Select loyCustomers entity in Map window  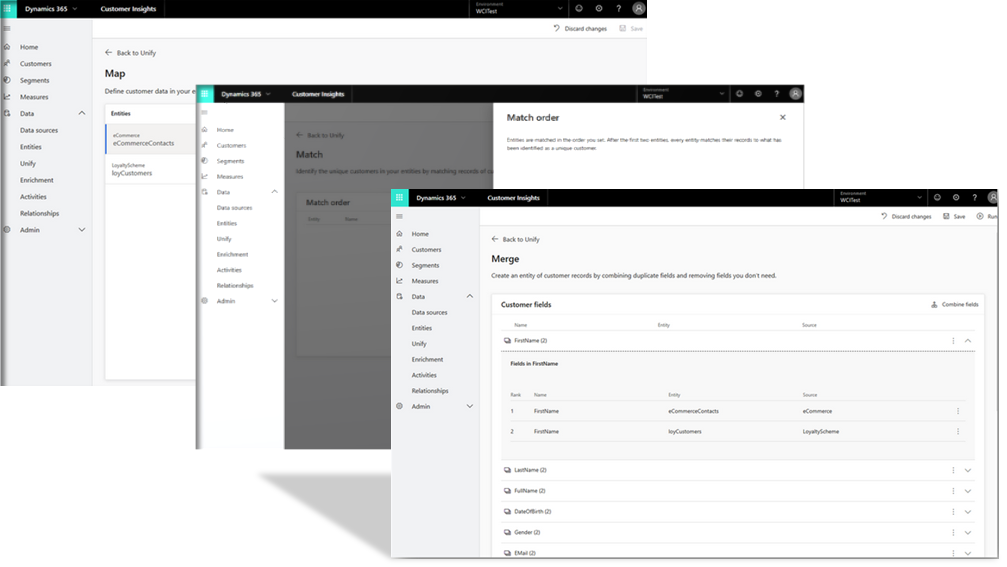tap(150, 170)
